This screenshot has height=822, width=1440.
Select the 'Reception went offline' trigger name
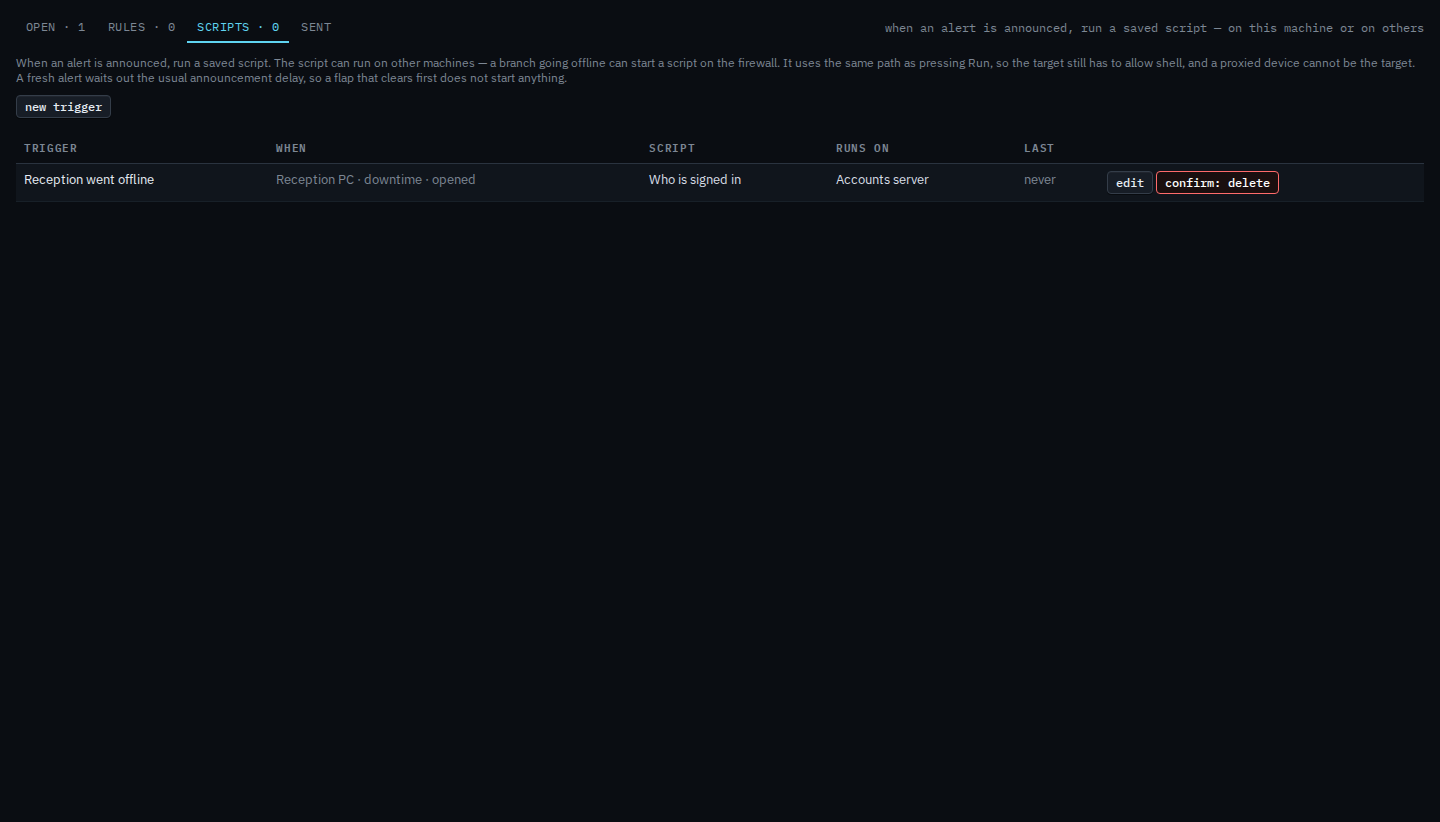point(89,180)
